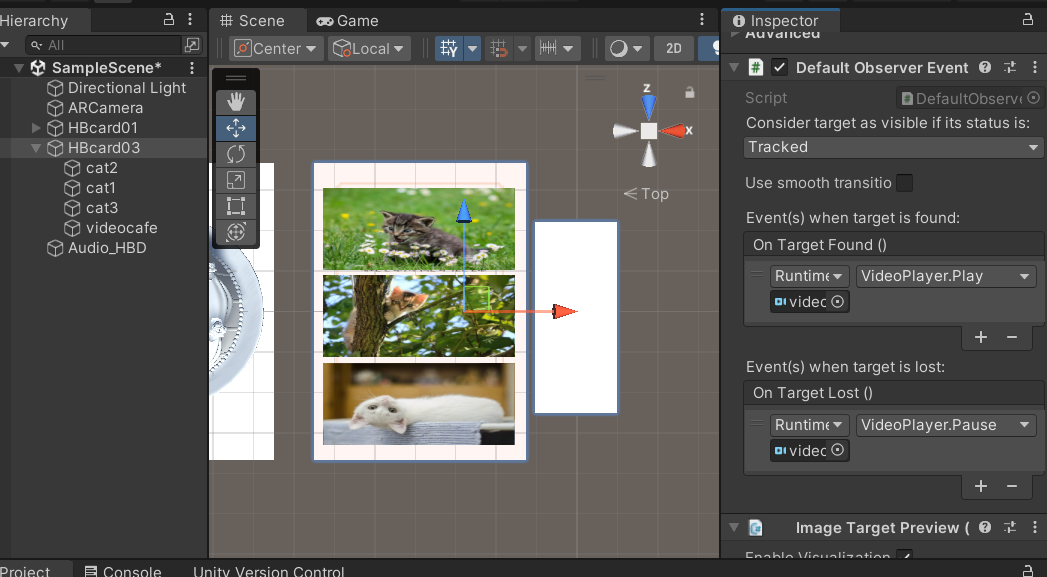Select the Hand view tool
This screenshot has width=1047, height=577.
[236, 102]
